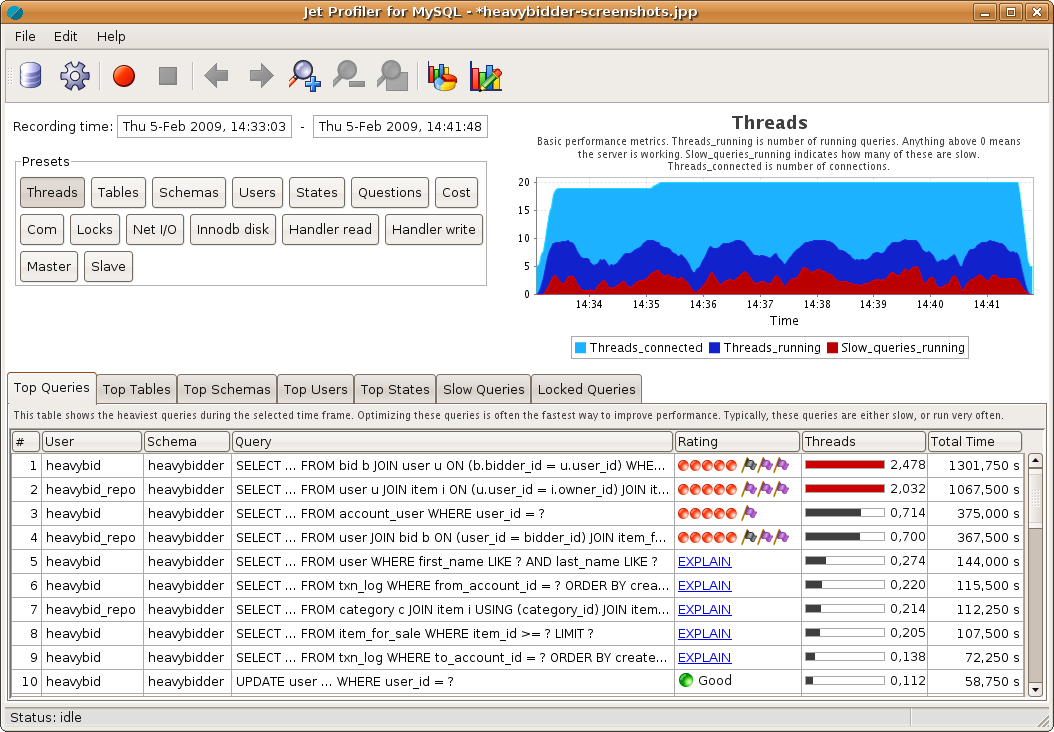Click scrollbar up arrow in query table

click(1035, 461)
